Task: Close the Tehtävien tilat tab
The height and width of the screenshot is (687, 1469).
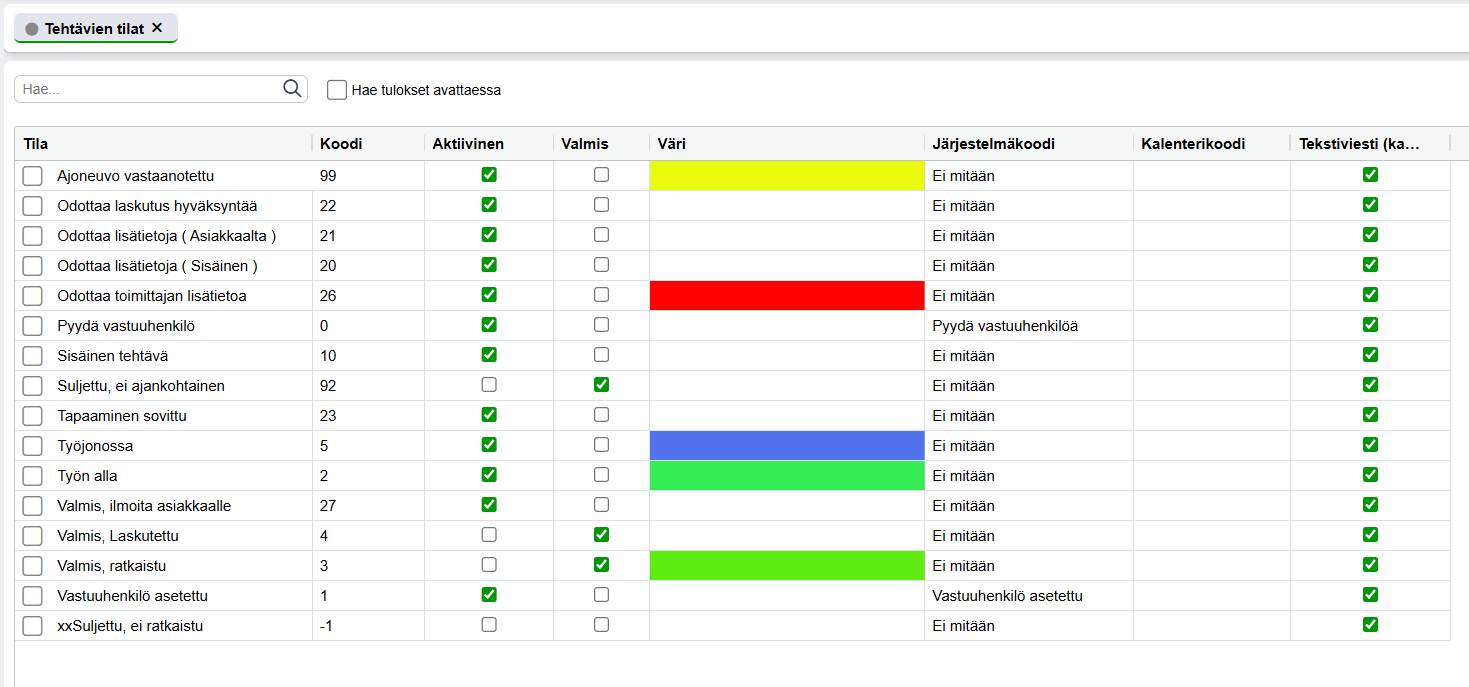Action: click(157, 28)
